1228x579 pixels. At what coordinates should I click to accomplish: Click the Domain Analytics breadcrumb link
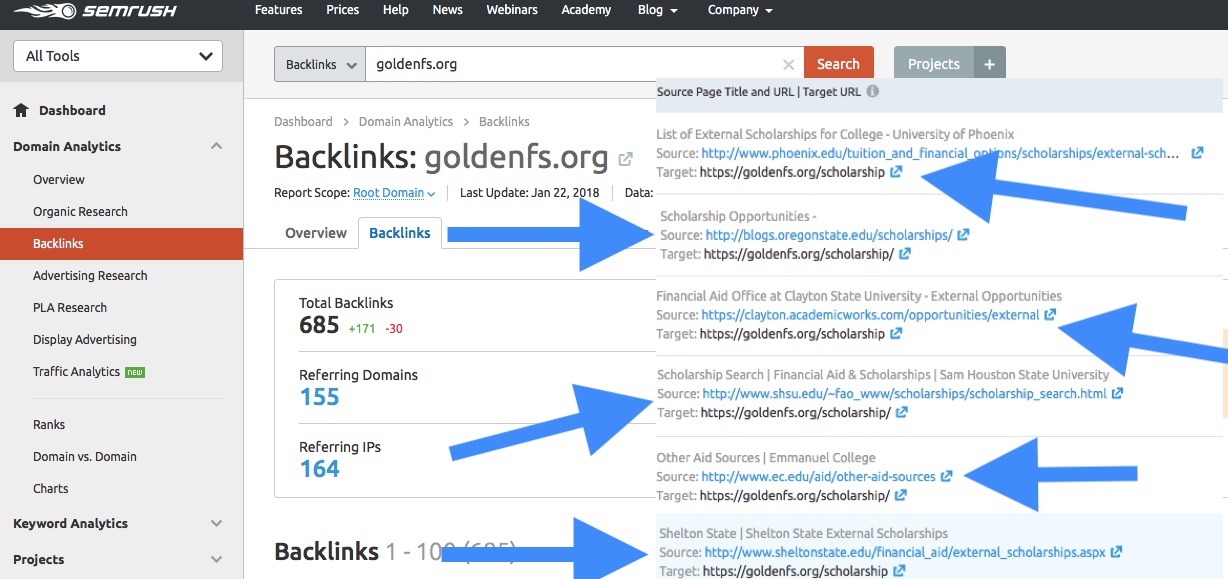pyautogui.click(x=406, y=122)
